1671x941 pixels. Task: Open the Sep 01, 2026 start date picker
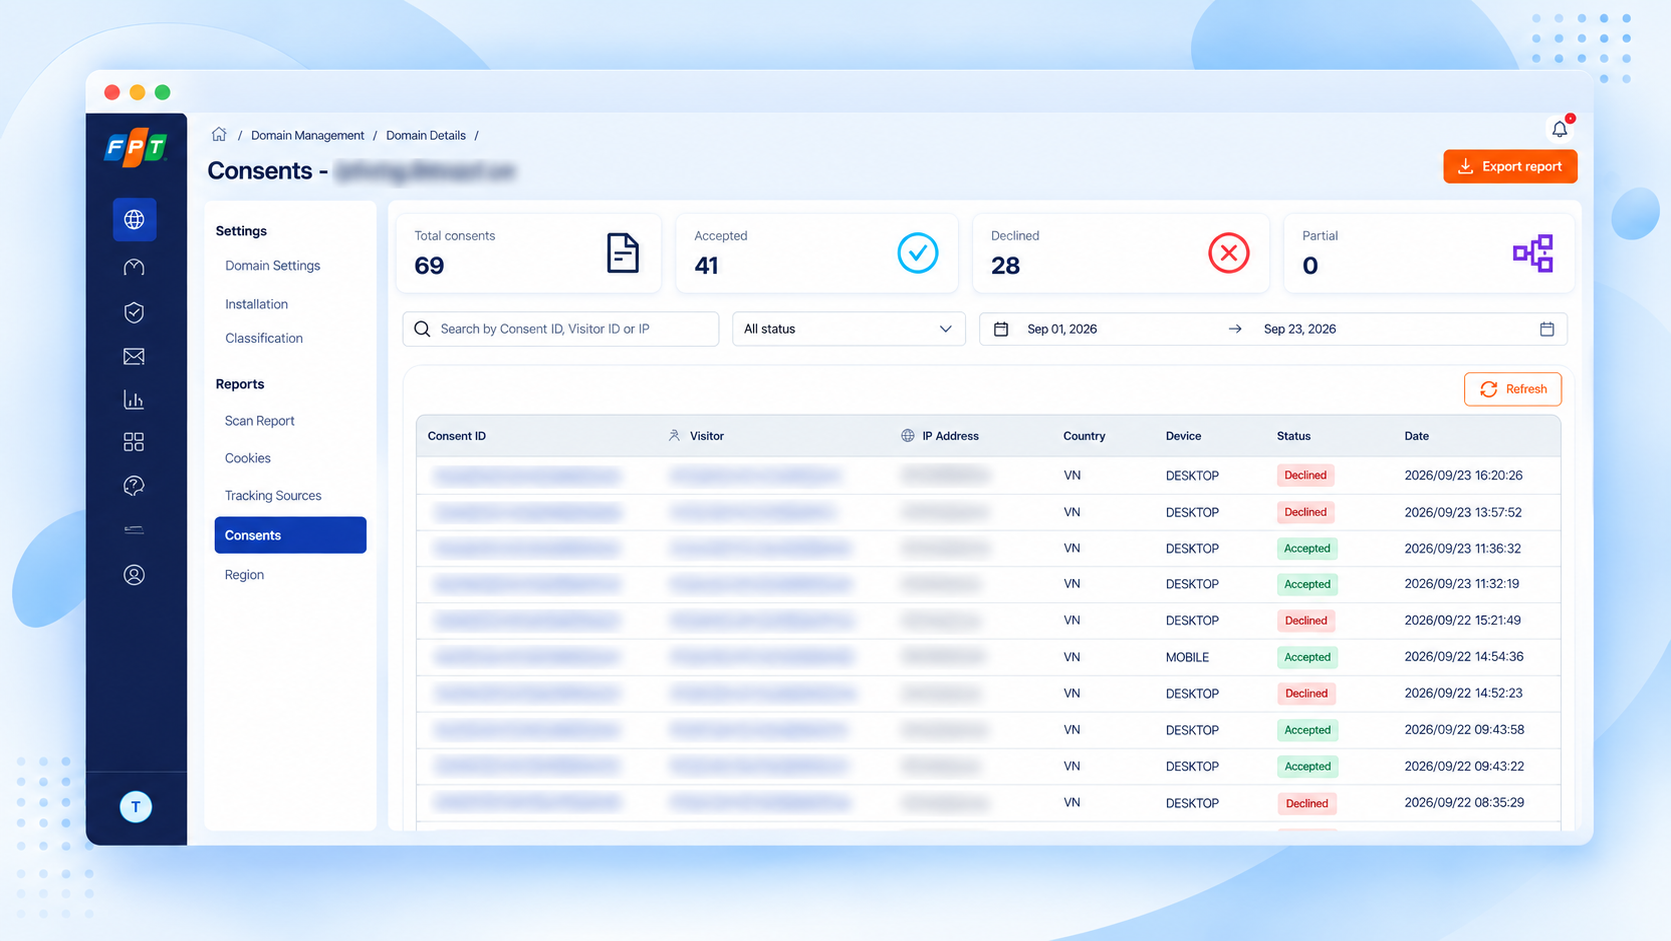coord(1062,329)
